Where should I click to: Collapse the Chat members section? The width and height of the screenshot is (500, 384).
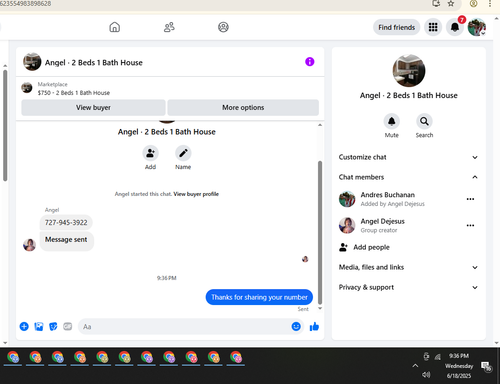408,177
